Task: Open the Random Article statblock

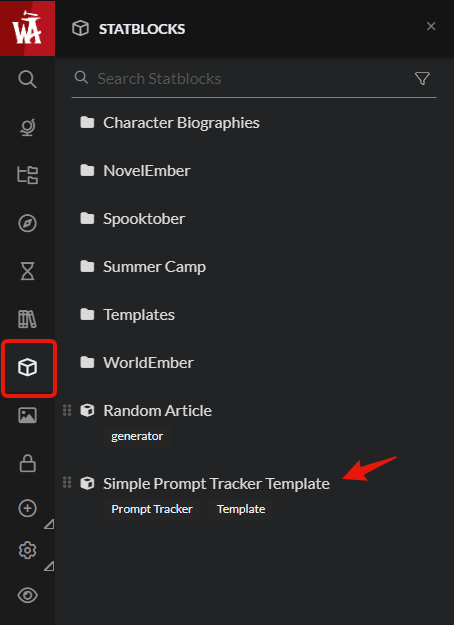Action: 157,411
